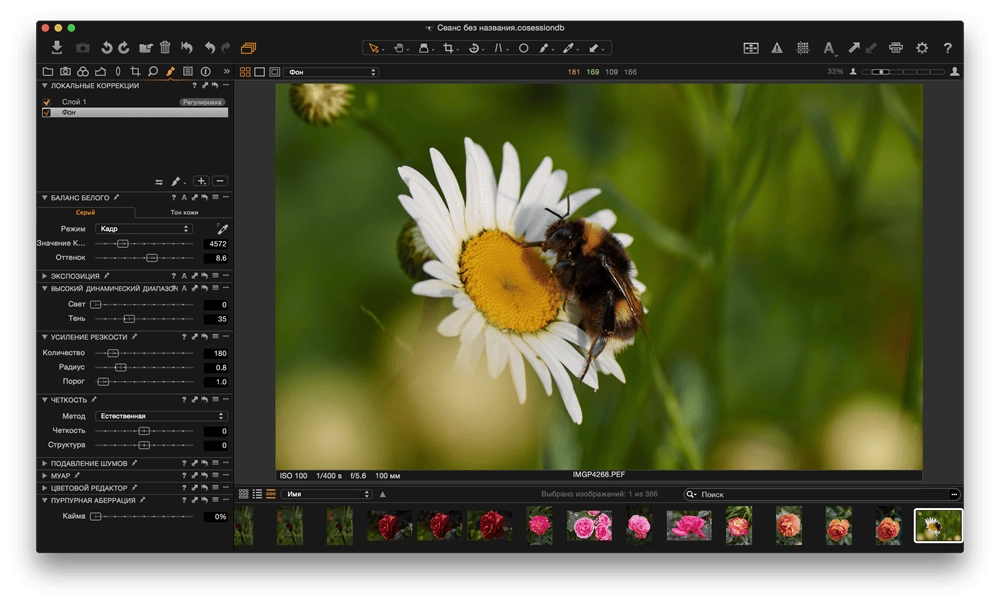Viewport: 1000px width, 604px height.
Task: Click the trash can delete icon
Action: click(165, 47)
